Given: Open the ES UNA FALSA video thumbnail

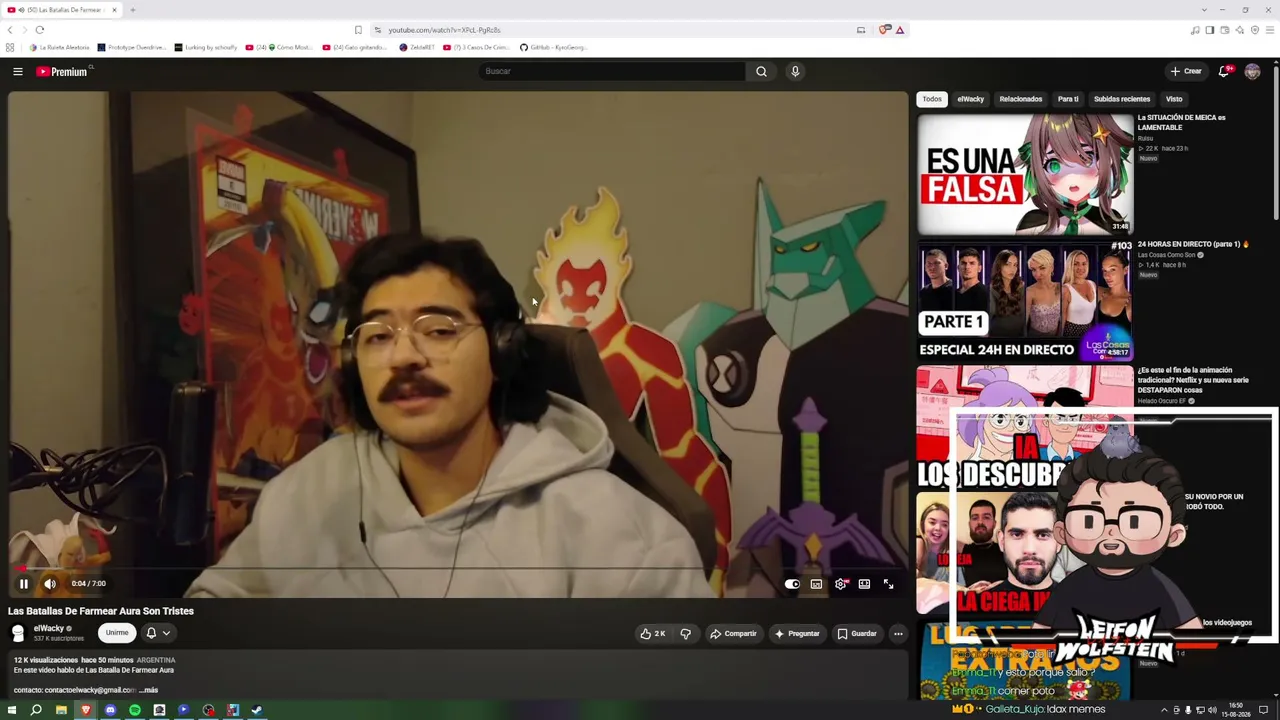Looking at the screenshot, I should 1025,174.
